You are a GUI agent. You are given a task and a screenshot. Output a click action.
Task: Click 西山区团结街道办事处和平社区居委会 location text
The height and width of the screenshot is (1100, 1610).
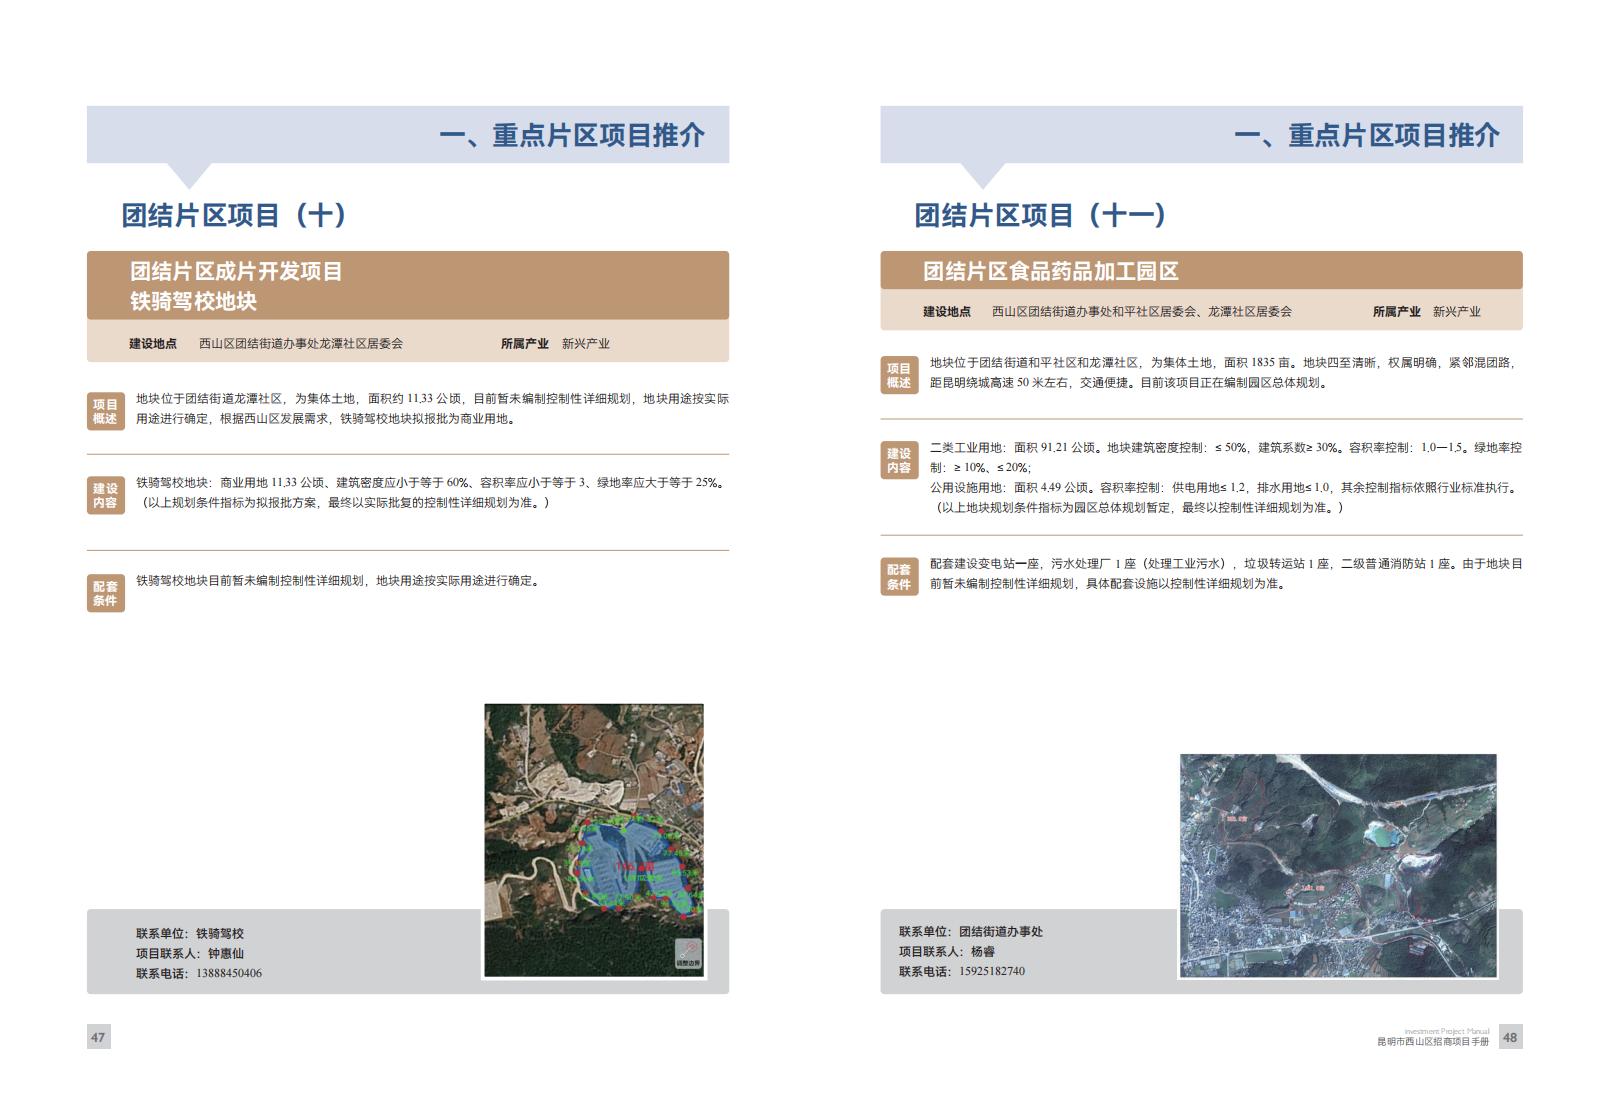point(1142,311)
